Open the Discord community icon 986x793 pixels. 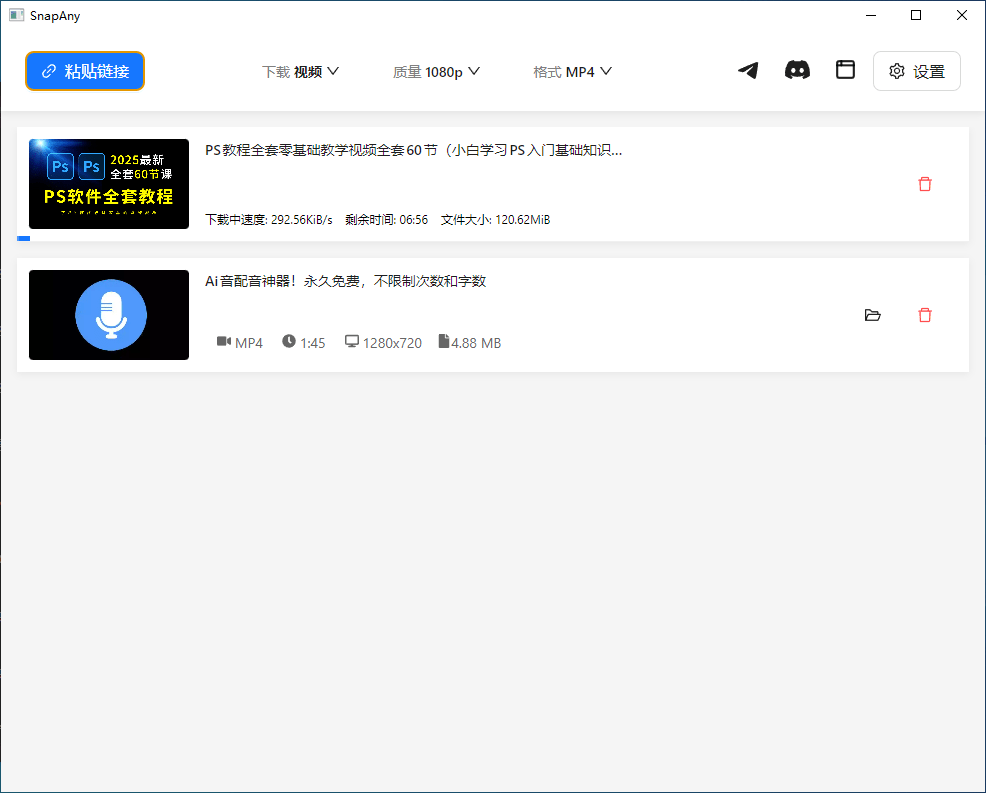click(797, 70)
